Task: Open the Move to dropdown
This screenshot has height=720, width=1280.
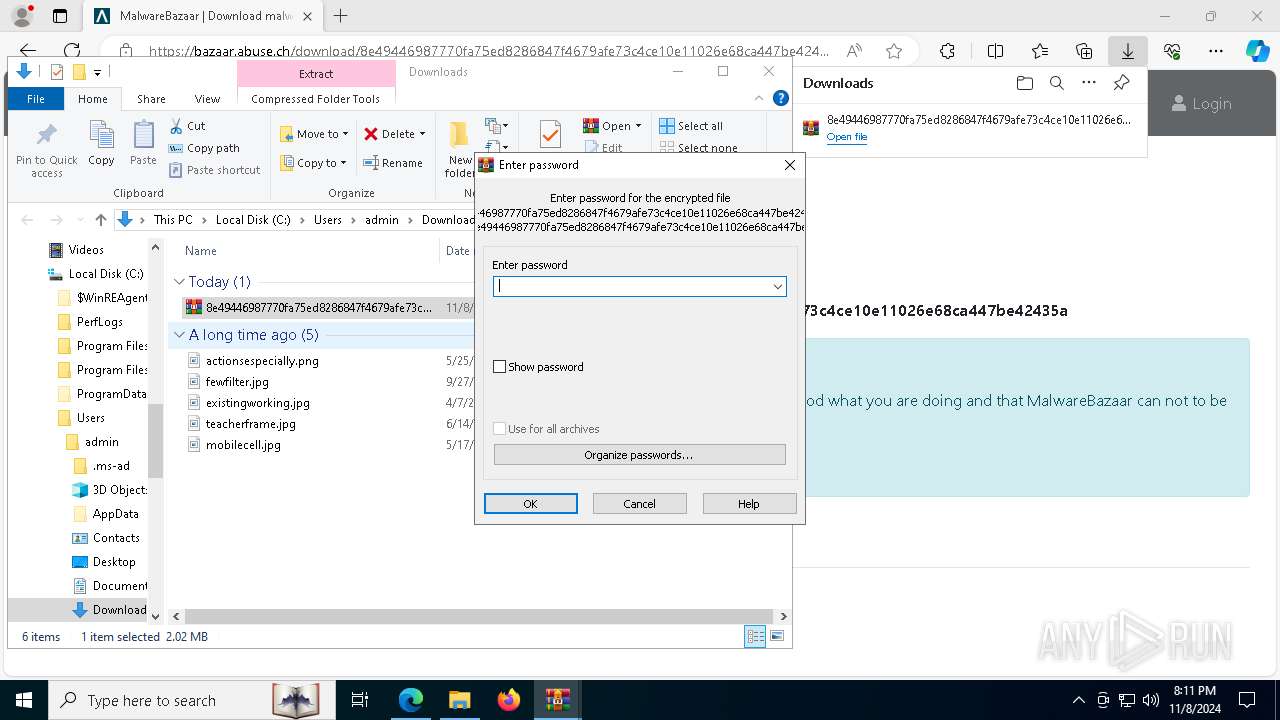Action: [314, 134]
